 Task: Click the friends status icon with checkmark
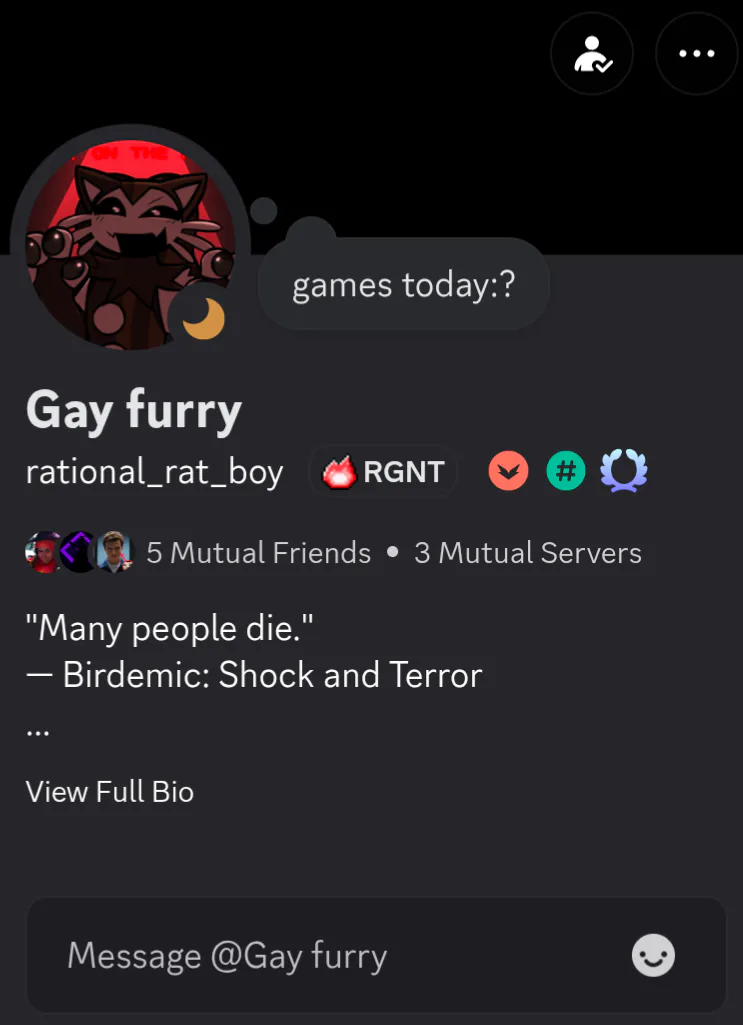[591, 54]
